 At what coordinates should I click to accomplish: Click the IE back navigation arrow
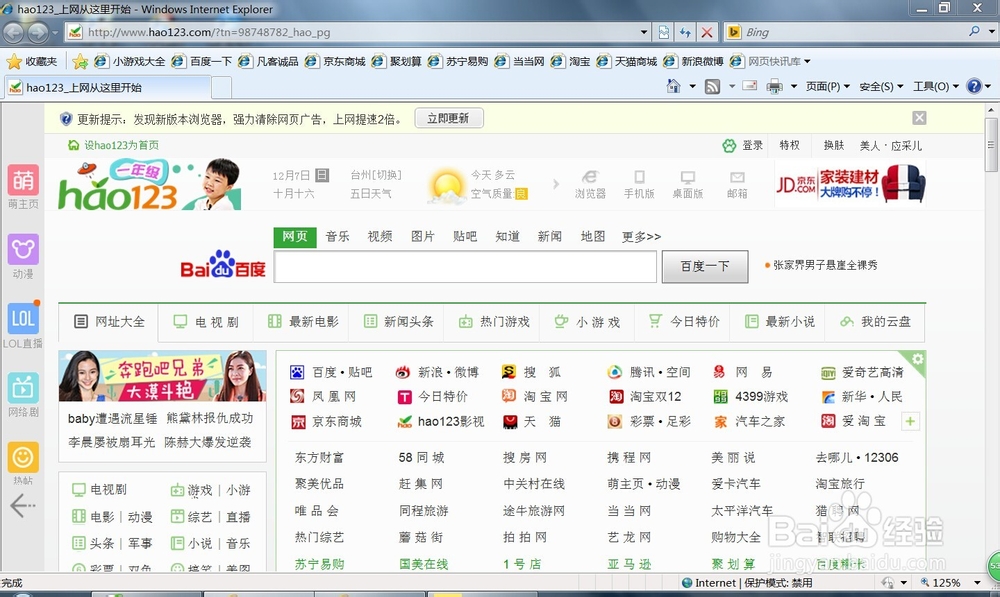pos(13,32)
